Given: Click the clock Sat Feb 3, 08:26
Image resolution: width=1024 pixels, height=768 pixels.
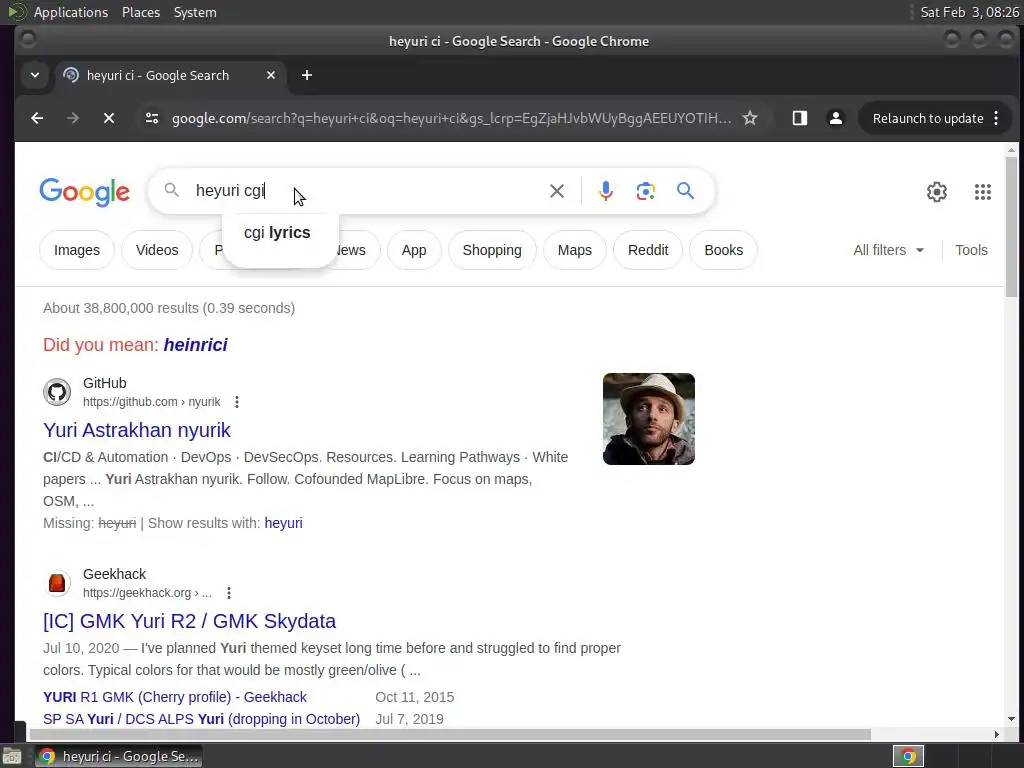Looking at the screenshot, I should (x=969, y=12).
